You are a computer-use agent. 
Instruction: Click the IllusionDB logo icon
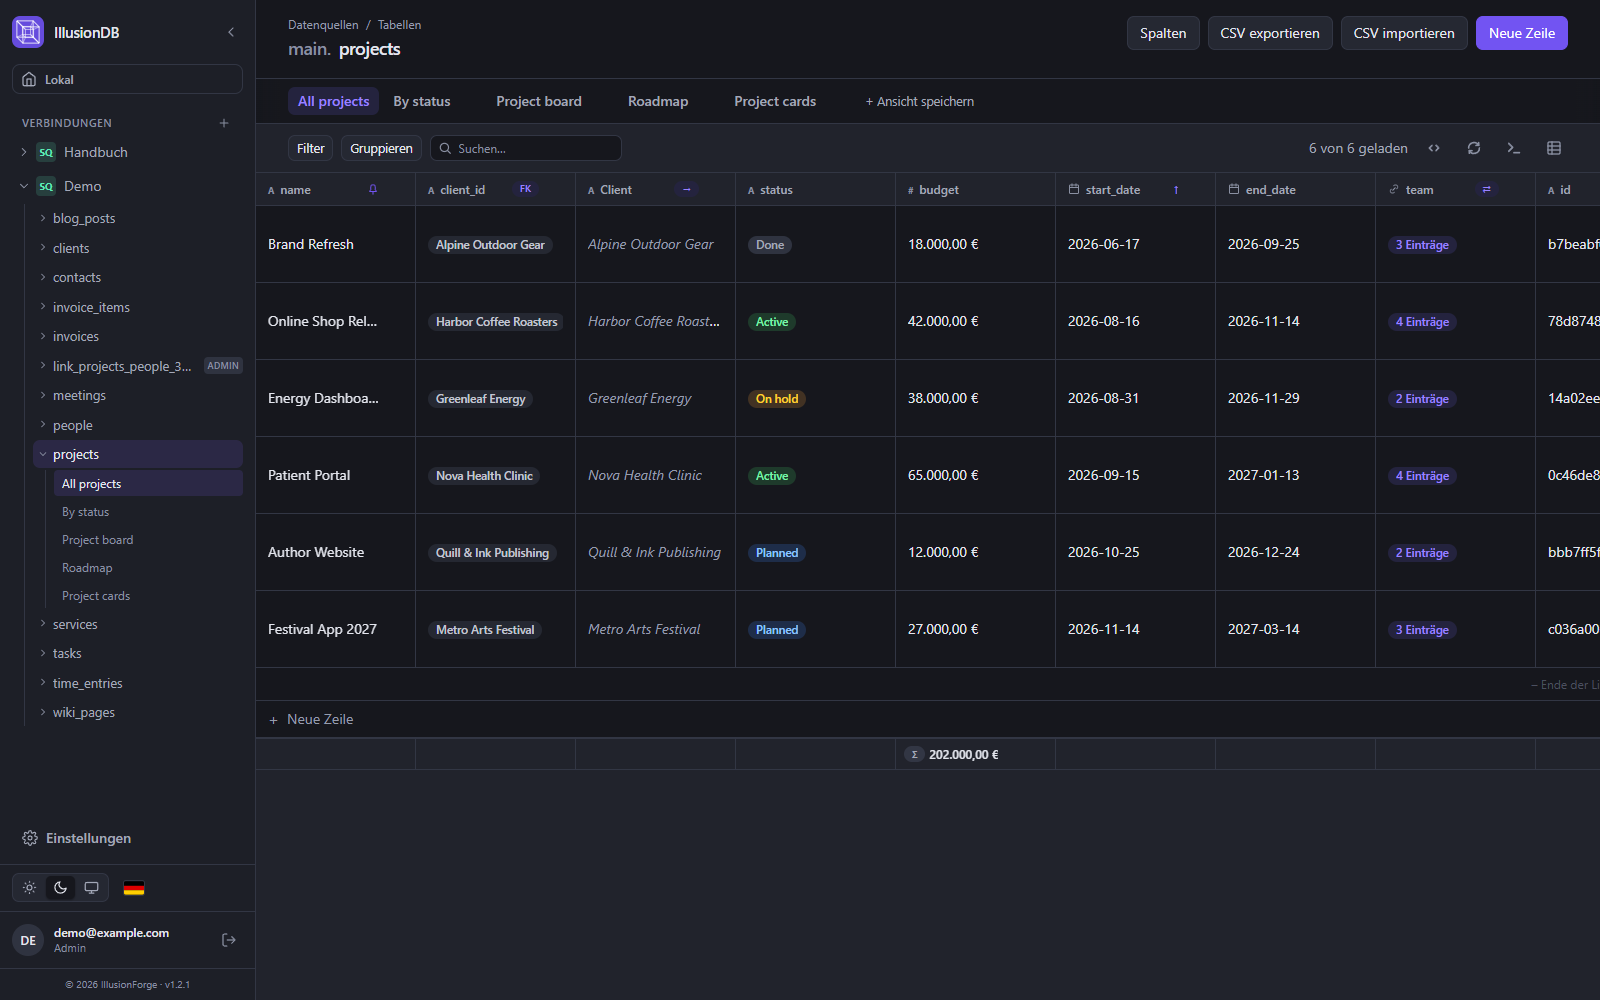point(28,32)
